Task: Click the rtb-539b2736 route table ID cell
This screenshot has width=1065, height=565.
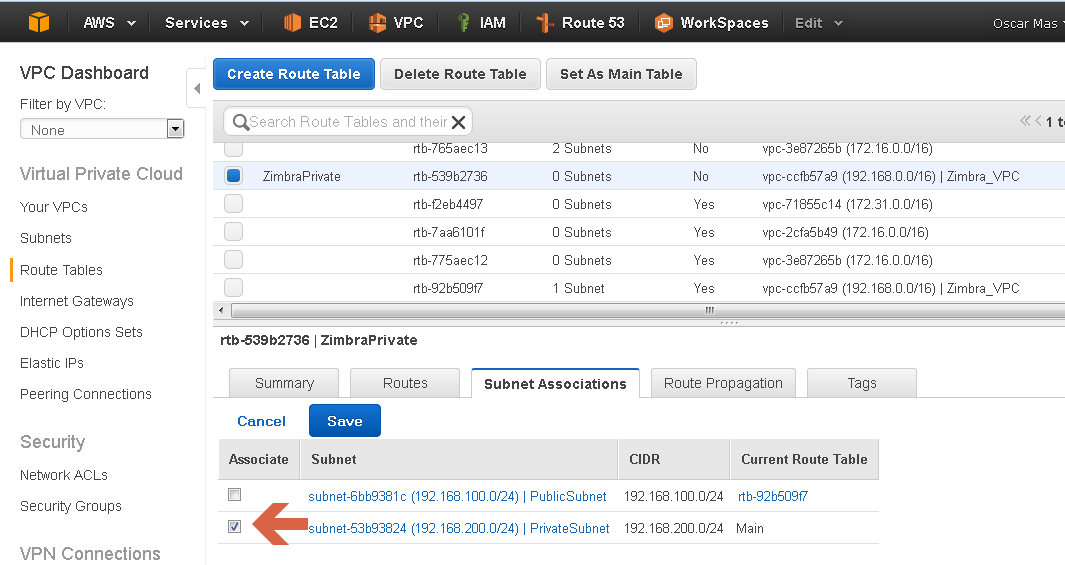Action: point(450,177)
